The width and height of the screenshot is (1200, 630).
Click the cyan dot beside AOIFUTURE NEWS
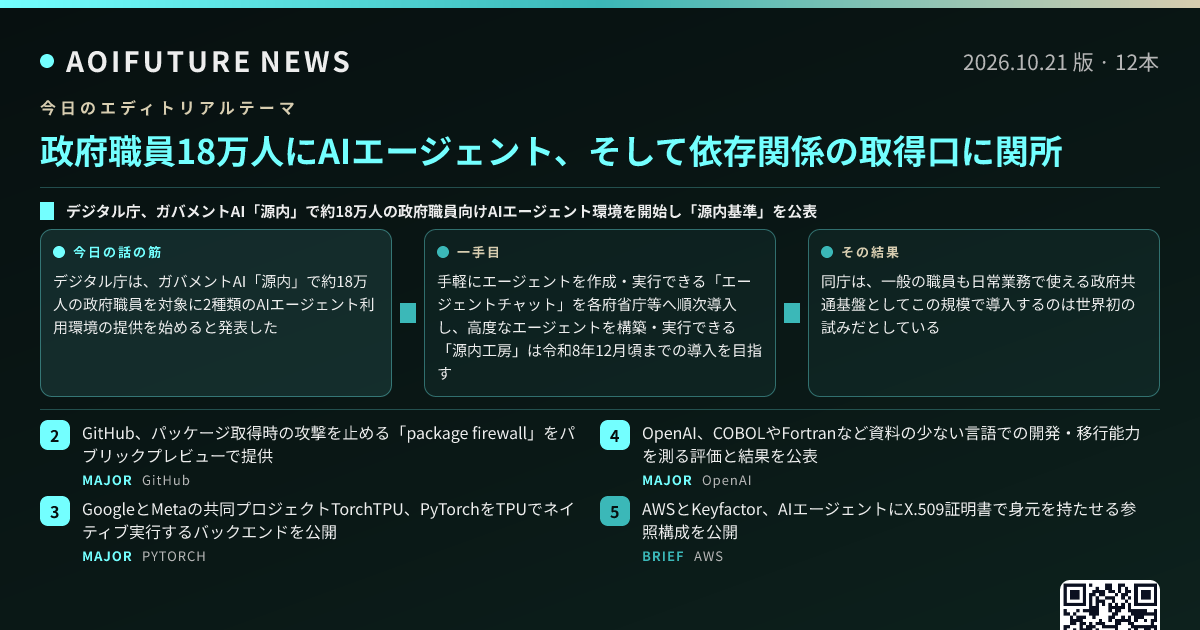[x=47, y=62]
